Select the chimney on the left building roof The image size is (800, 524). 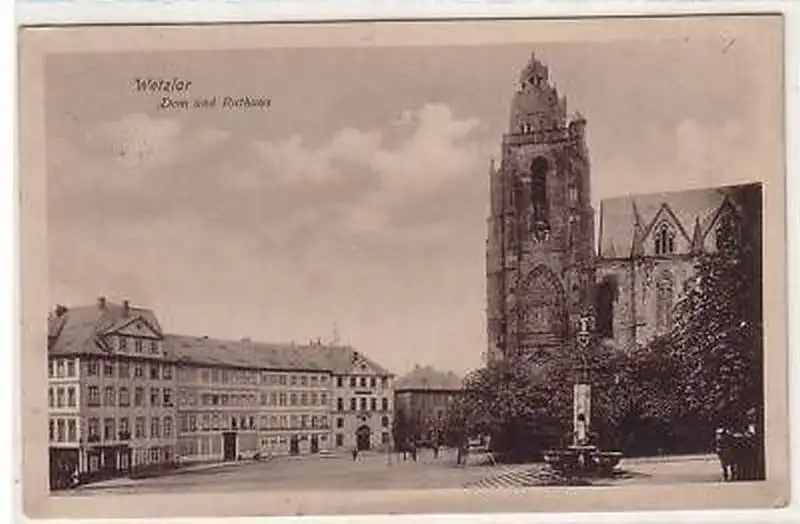pyautogui.click(x=101, y=302)
